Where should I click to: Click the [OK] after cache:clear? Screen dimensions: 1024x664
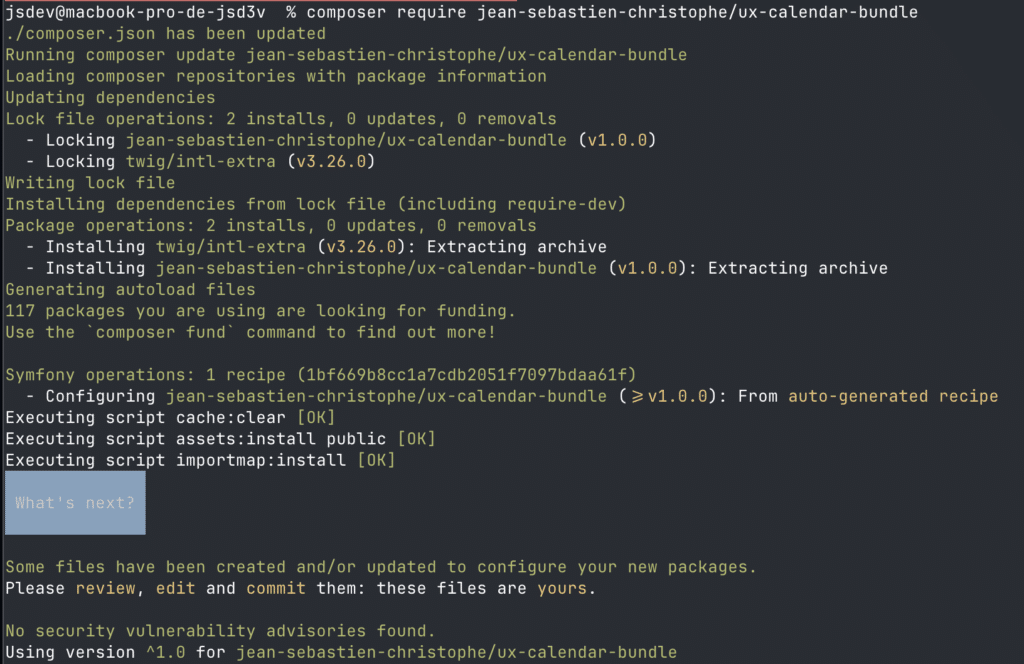click(x=316, y=417)
